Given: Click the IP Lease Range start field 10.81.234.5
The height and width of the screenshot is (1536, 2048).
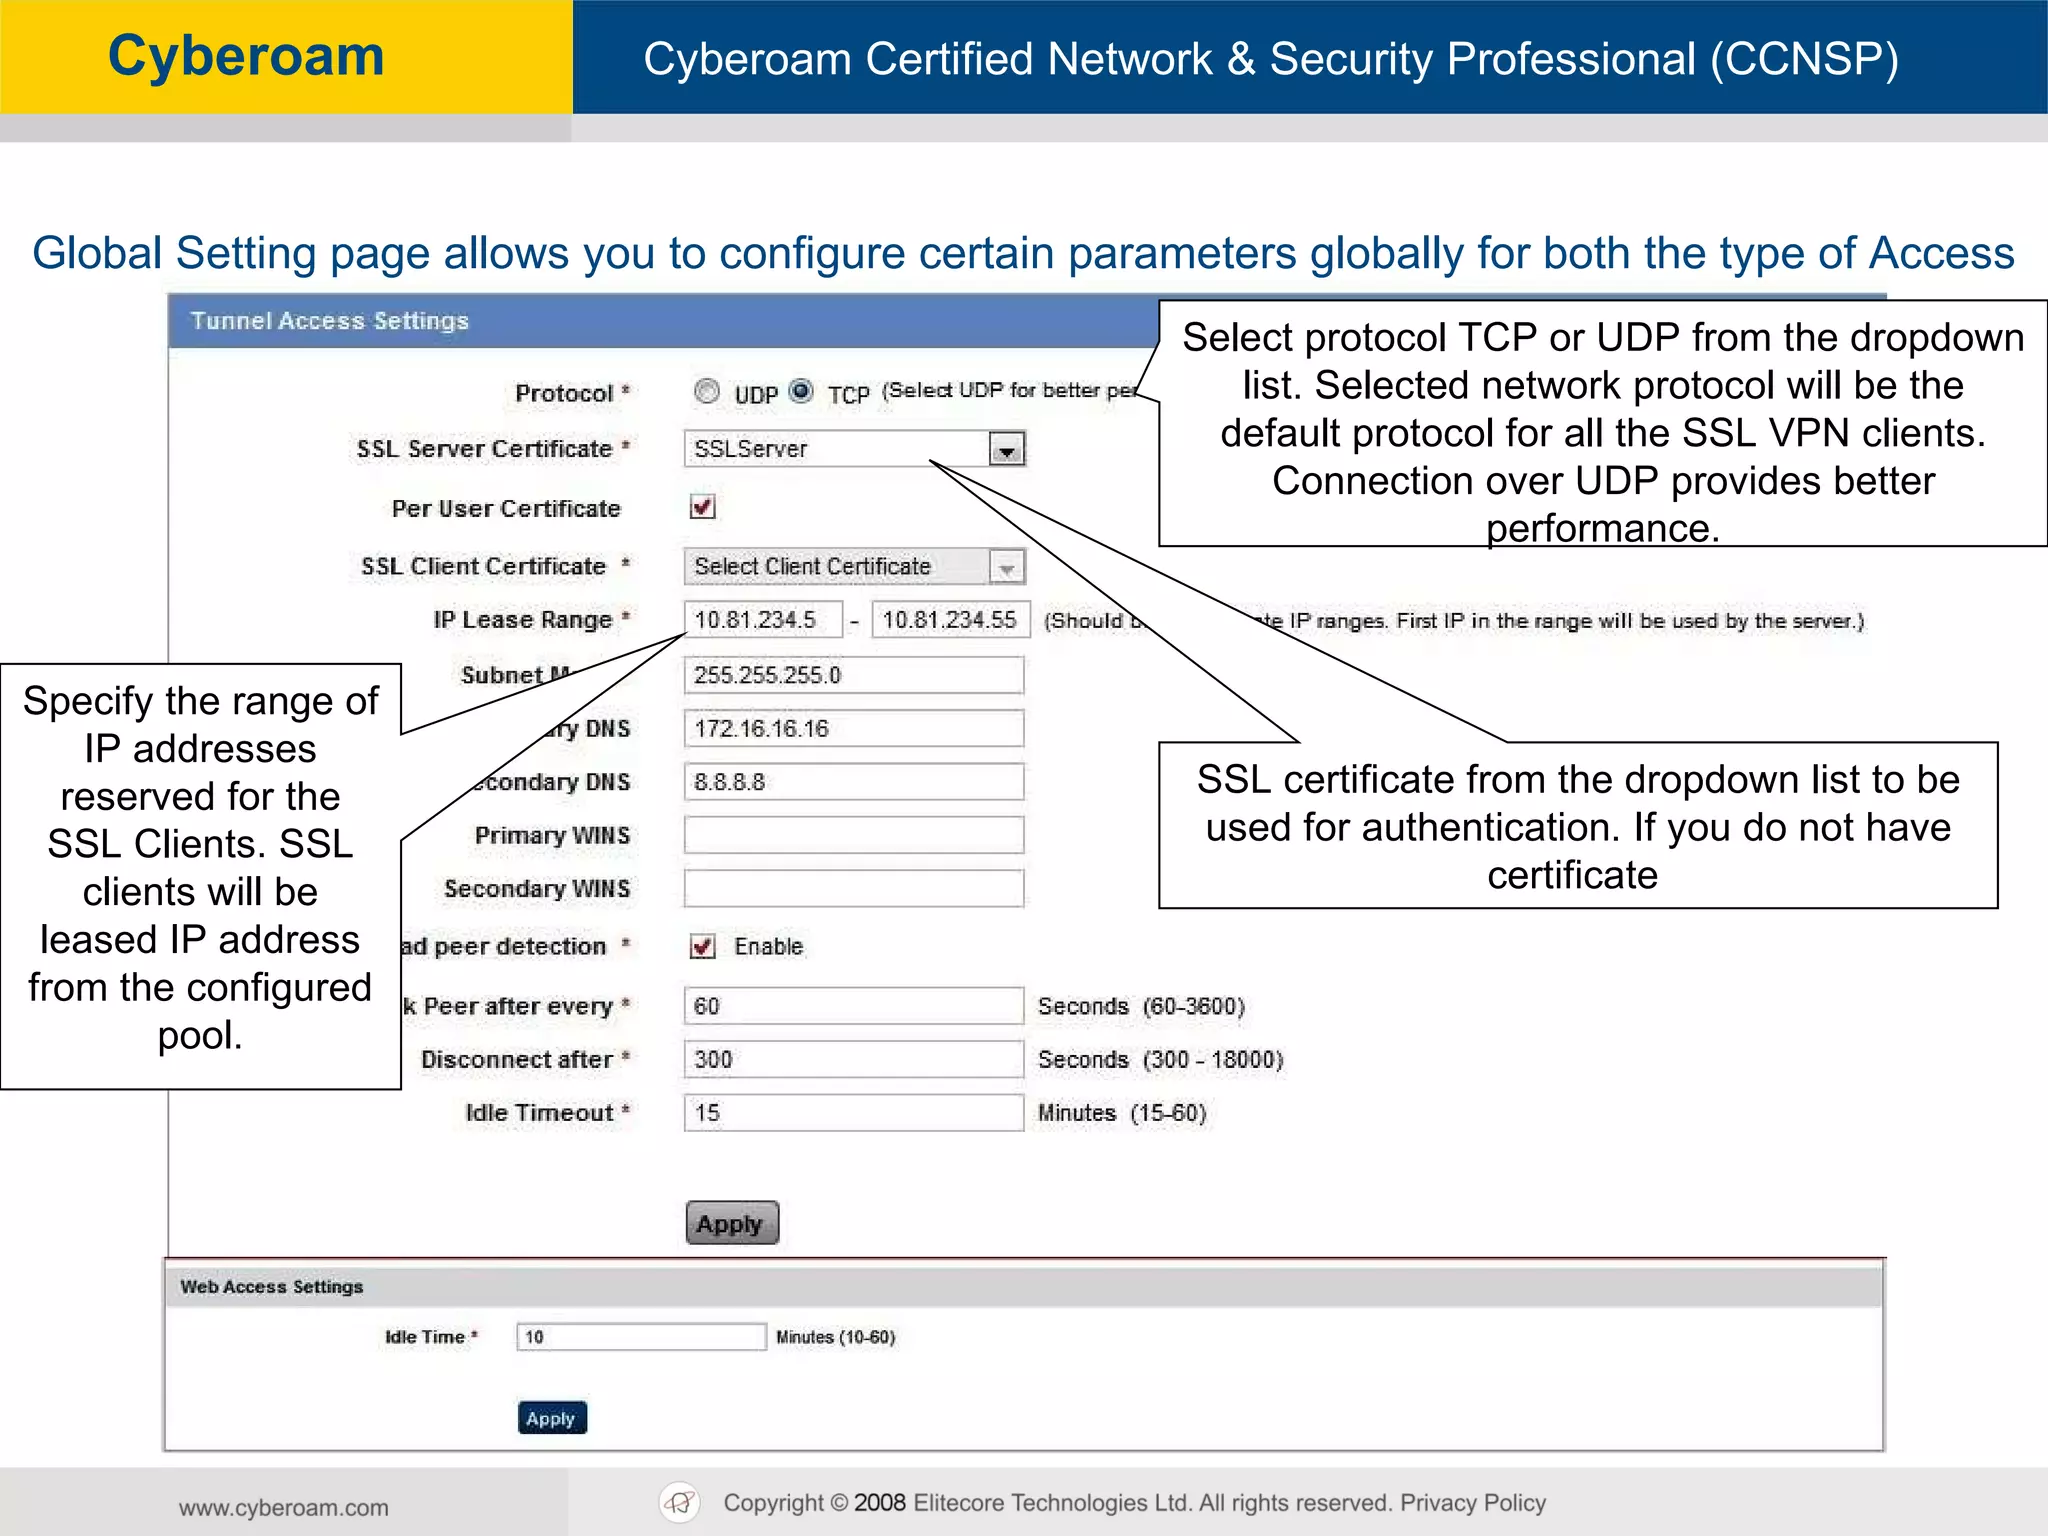Looking at the screenshot, I should 763,620.
